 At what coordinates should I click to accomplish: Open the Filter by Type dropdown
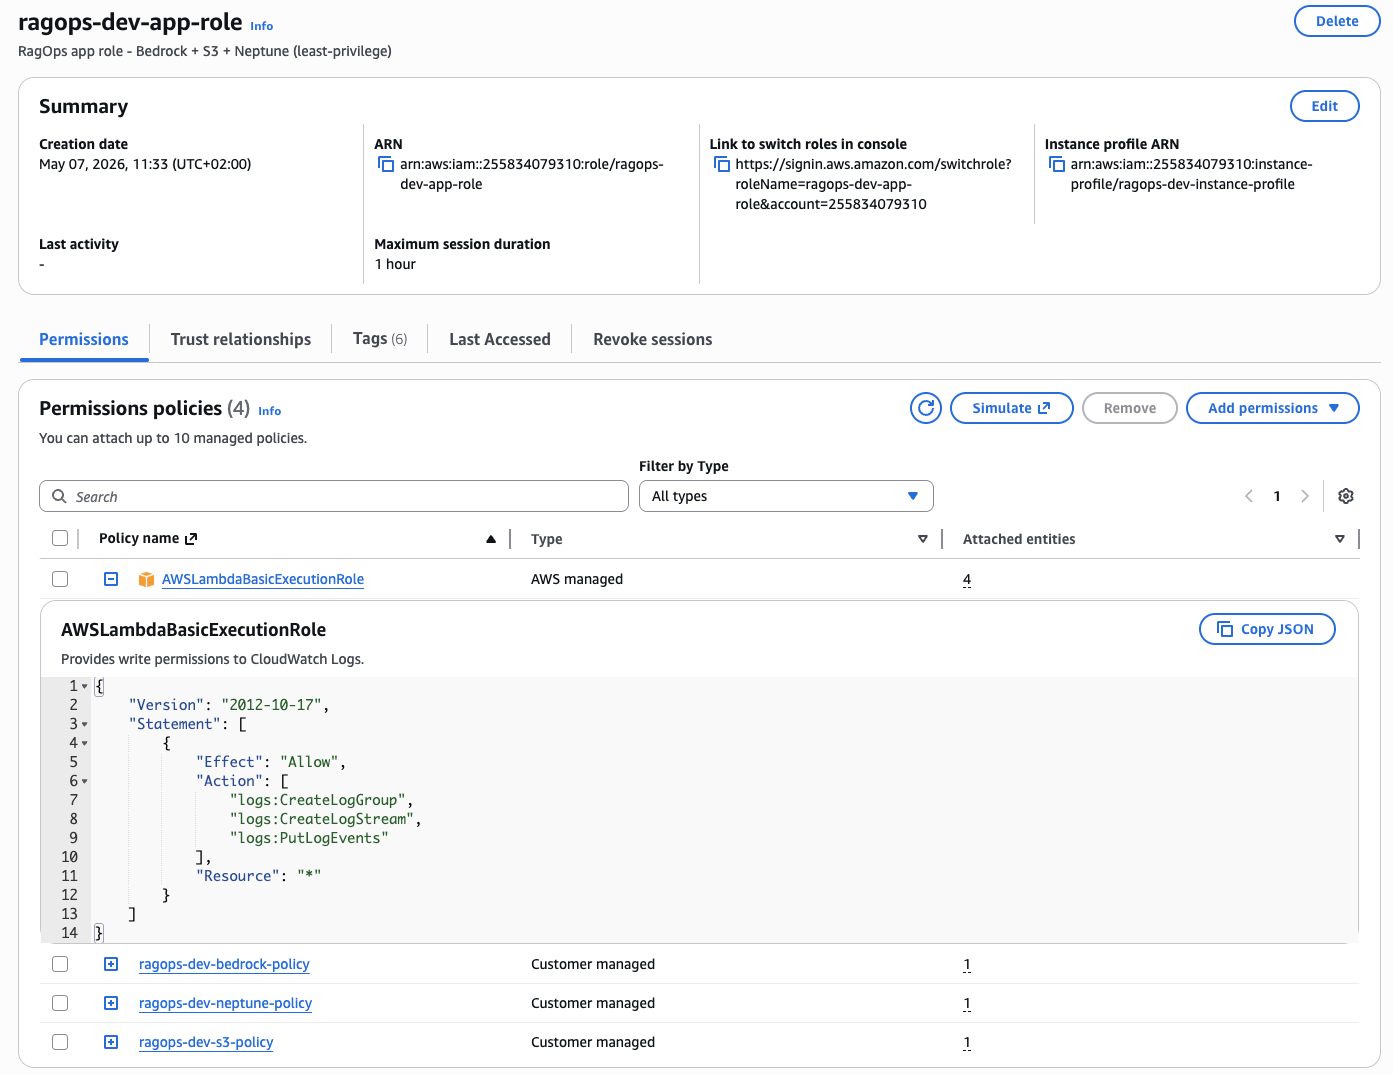pyautogui.click(x=786, y=496)
